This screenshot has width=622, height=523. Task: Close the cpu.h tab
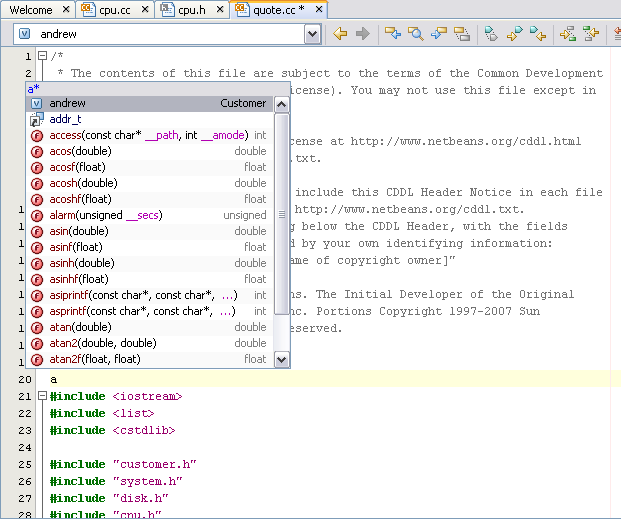tap(220, 10)
